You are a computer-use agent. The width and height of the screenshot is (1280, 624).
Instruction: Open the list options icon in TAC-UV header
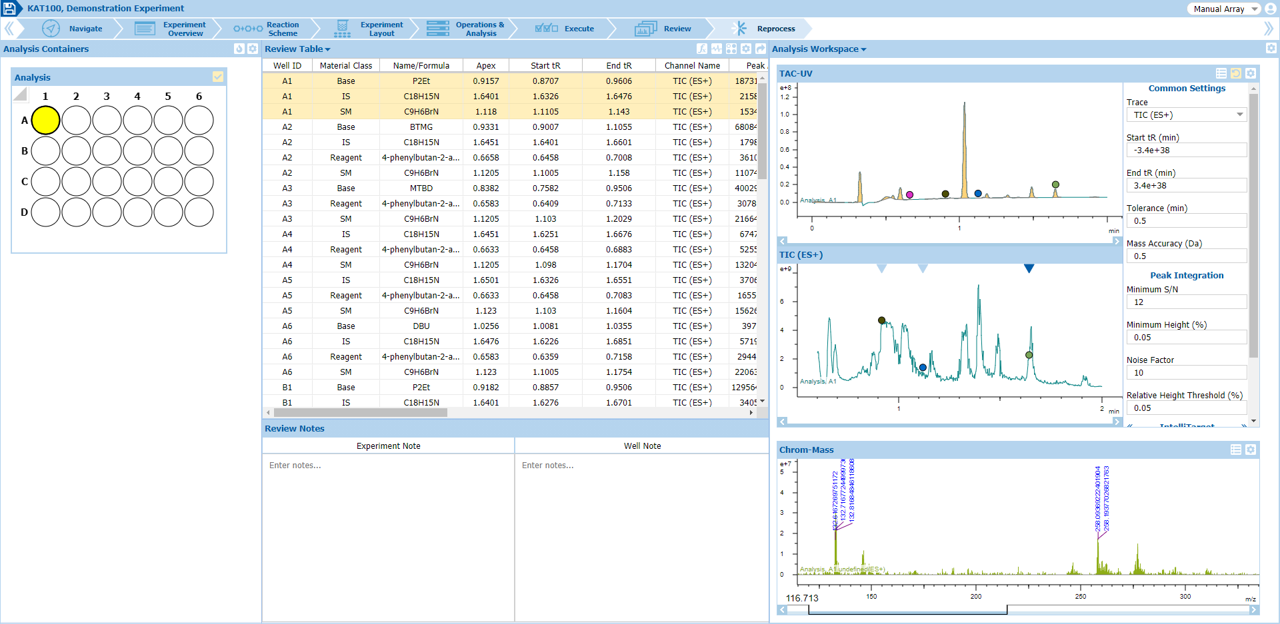pos(1221,74)
